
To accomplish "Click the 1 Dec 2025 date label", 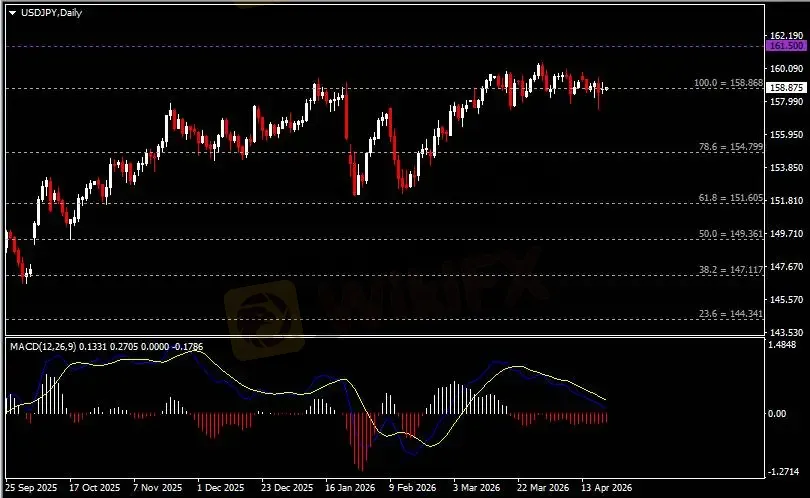I will click(221, 488).
